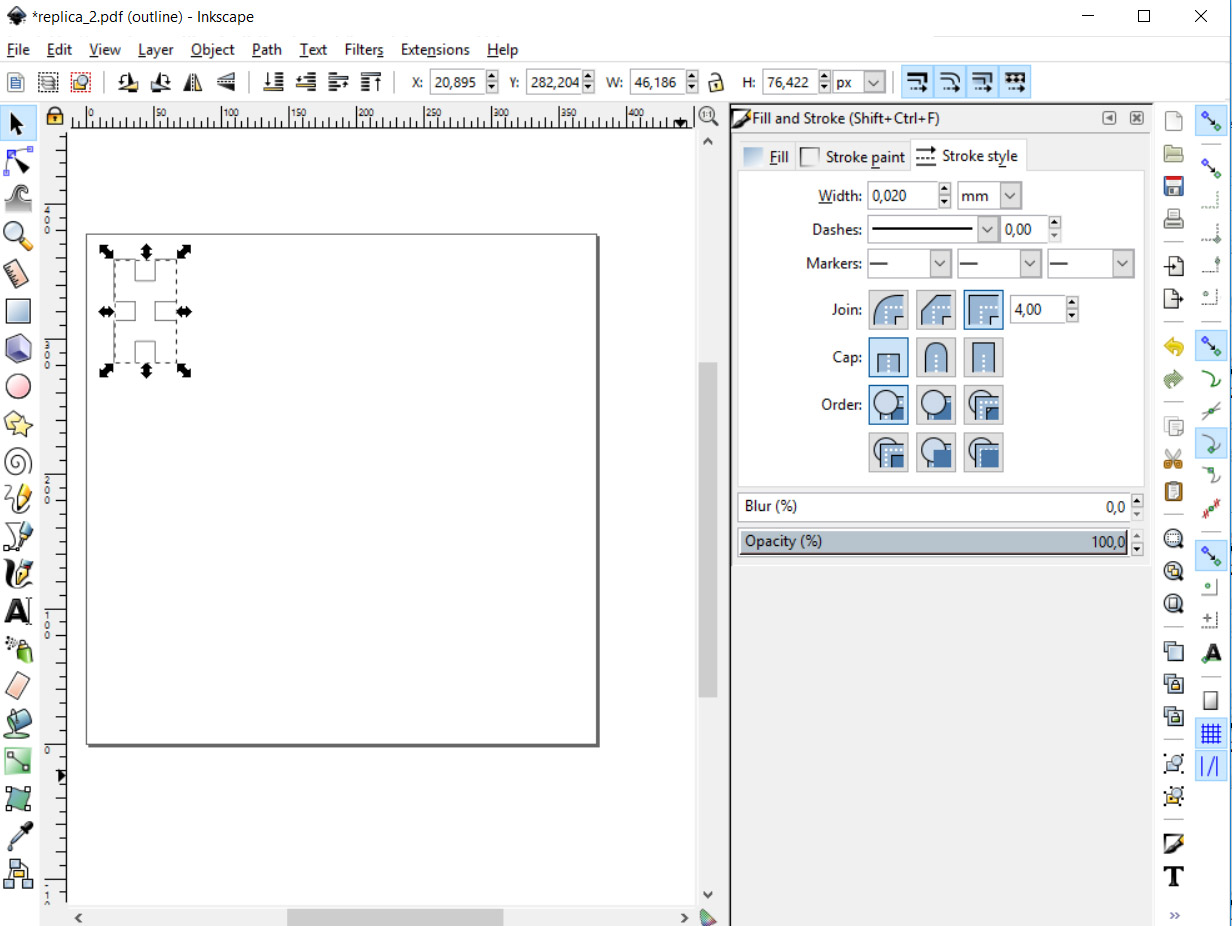Switch to Stroke style tab
Screen dimensions: 1232x926
(x=968, y=156)
